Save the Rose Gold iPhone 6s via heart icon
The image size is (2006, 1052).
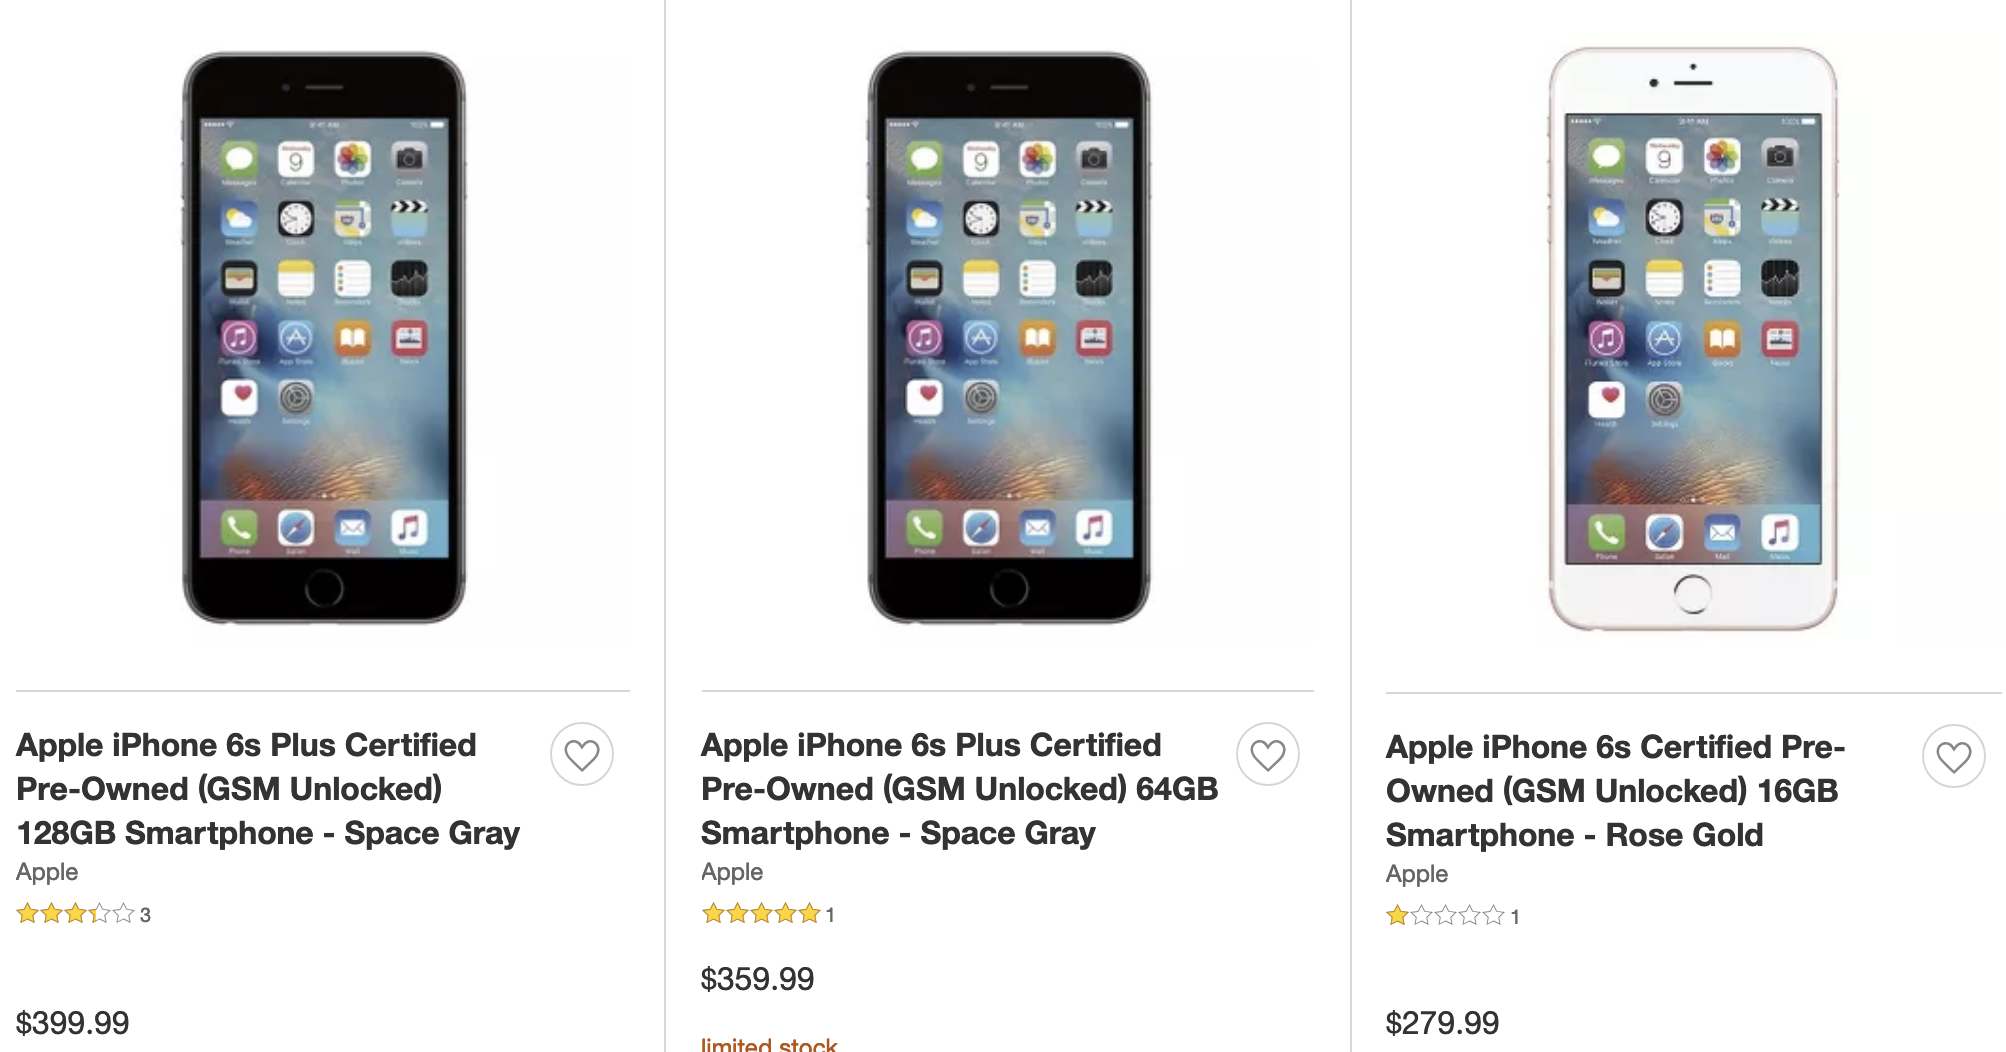(x=1953, y=756)
